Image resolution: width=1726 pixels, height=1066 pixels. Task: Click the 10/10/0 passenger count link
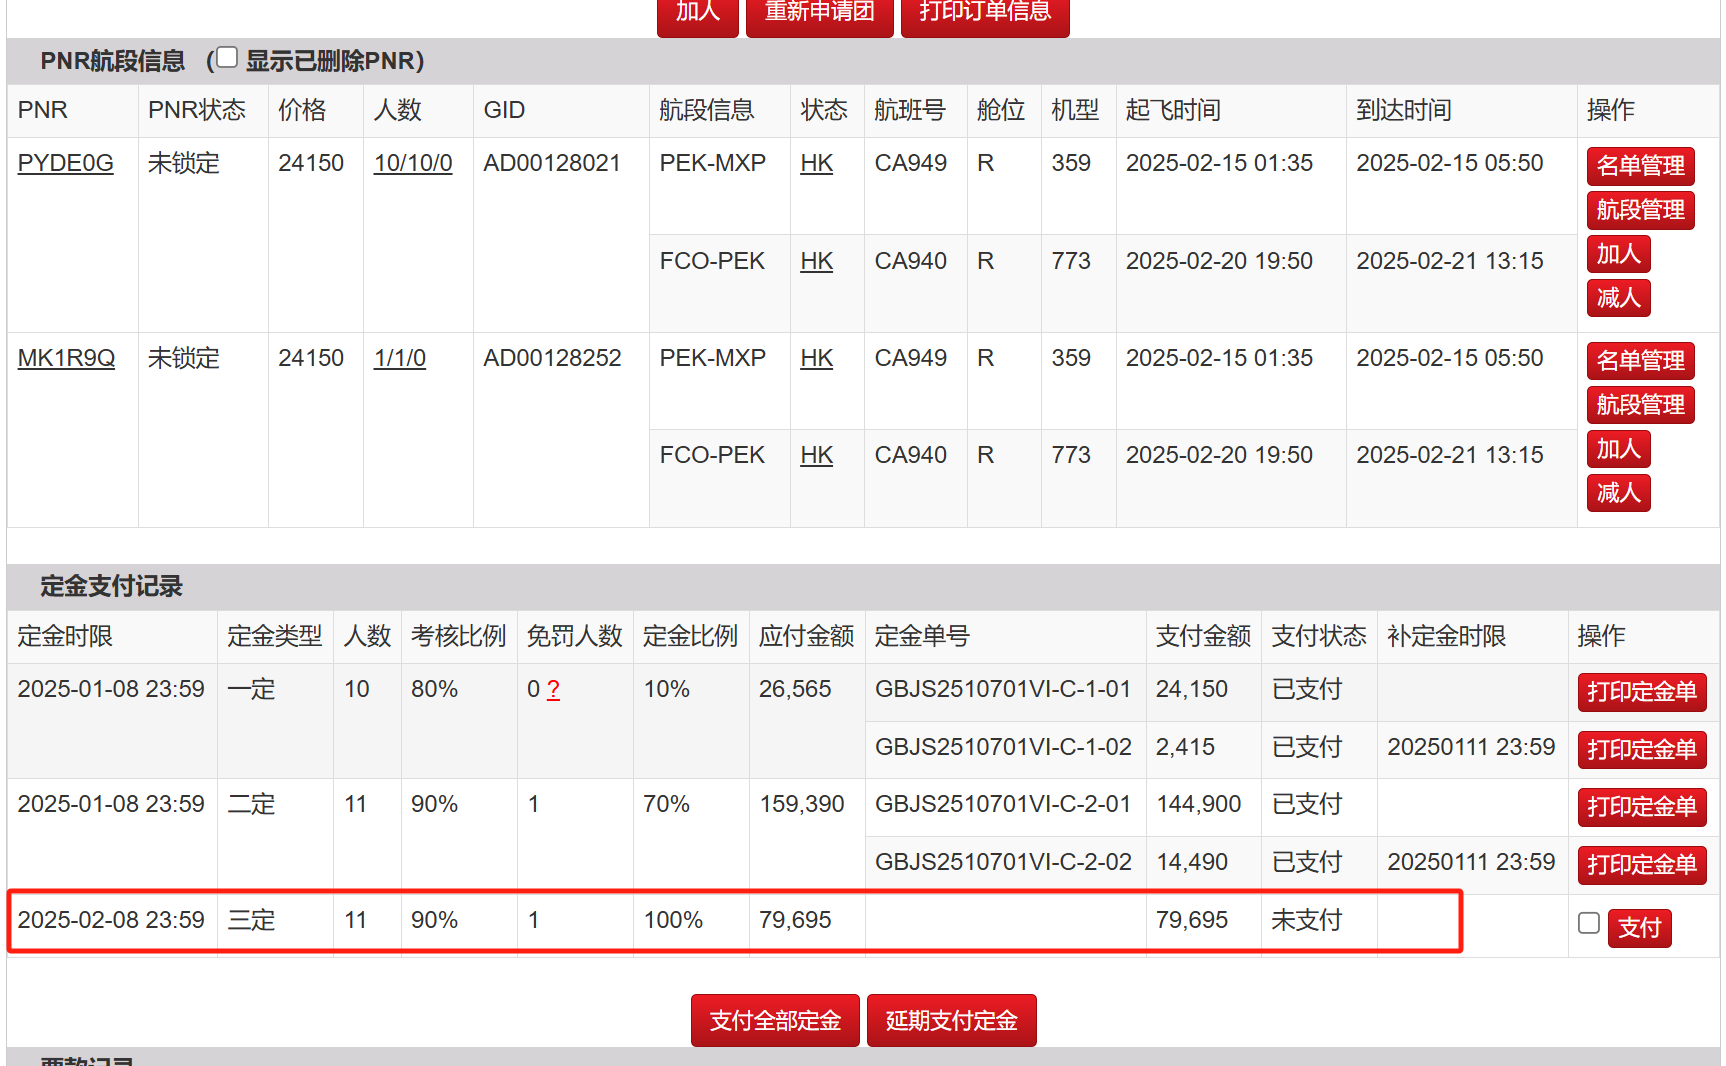click(x=412, y=163)
